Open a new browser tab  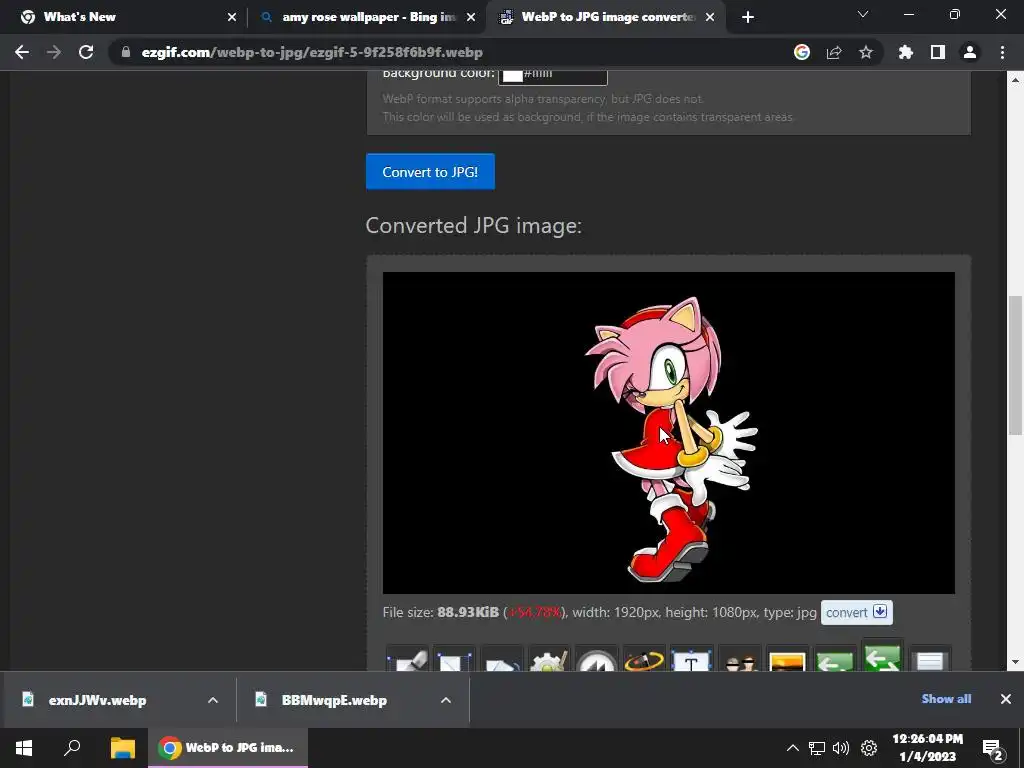click(748, 17)
